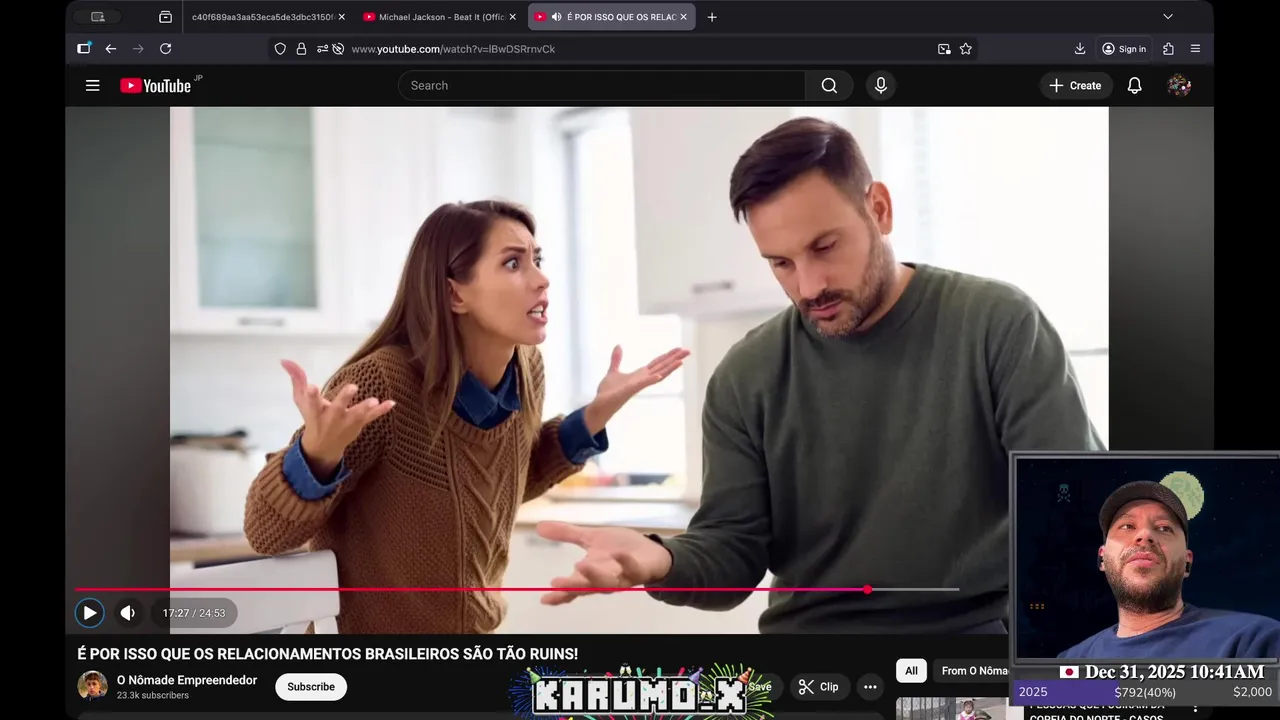Mute the video using the speaker icon
This screenshot has width=1280, height=720.
coord(128,613)
